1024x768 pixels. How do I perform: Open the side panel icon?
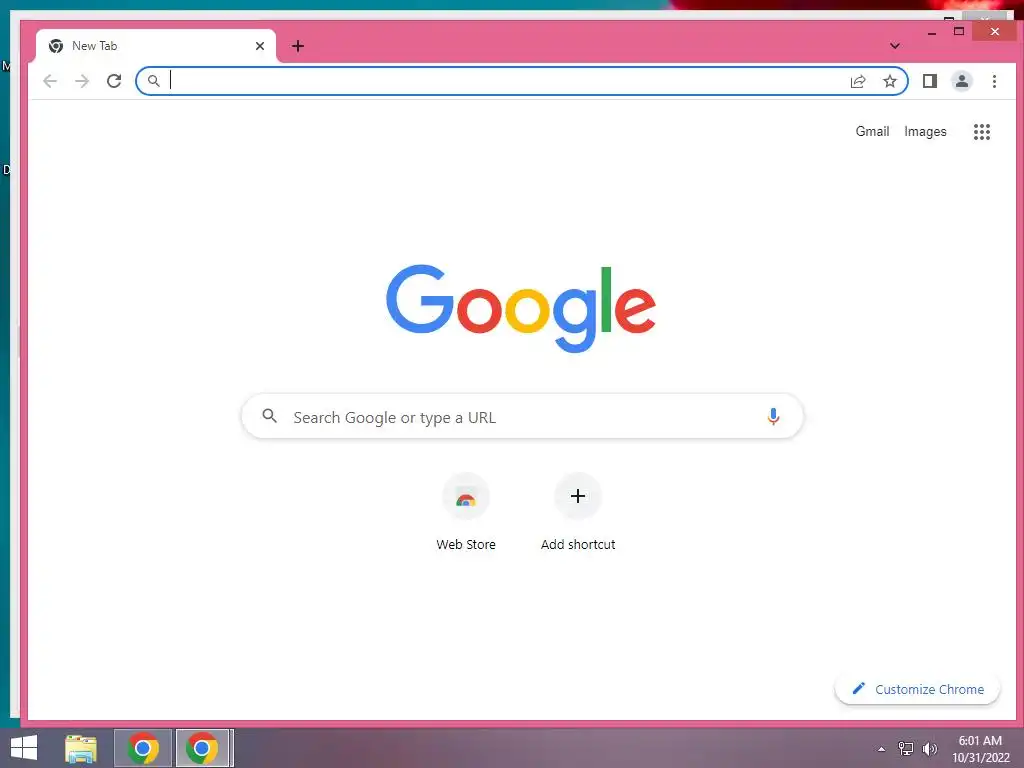tap(930, 81)
